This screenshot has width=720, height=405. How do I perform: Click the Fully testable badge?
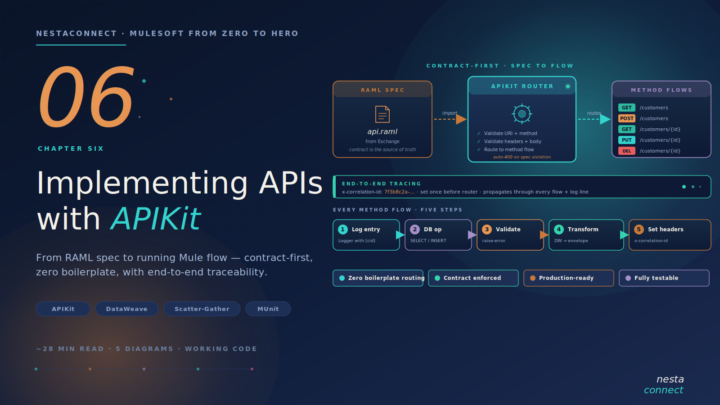pyautogui.click(x=664, y=278)
